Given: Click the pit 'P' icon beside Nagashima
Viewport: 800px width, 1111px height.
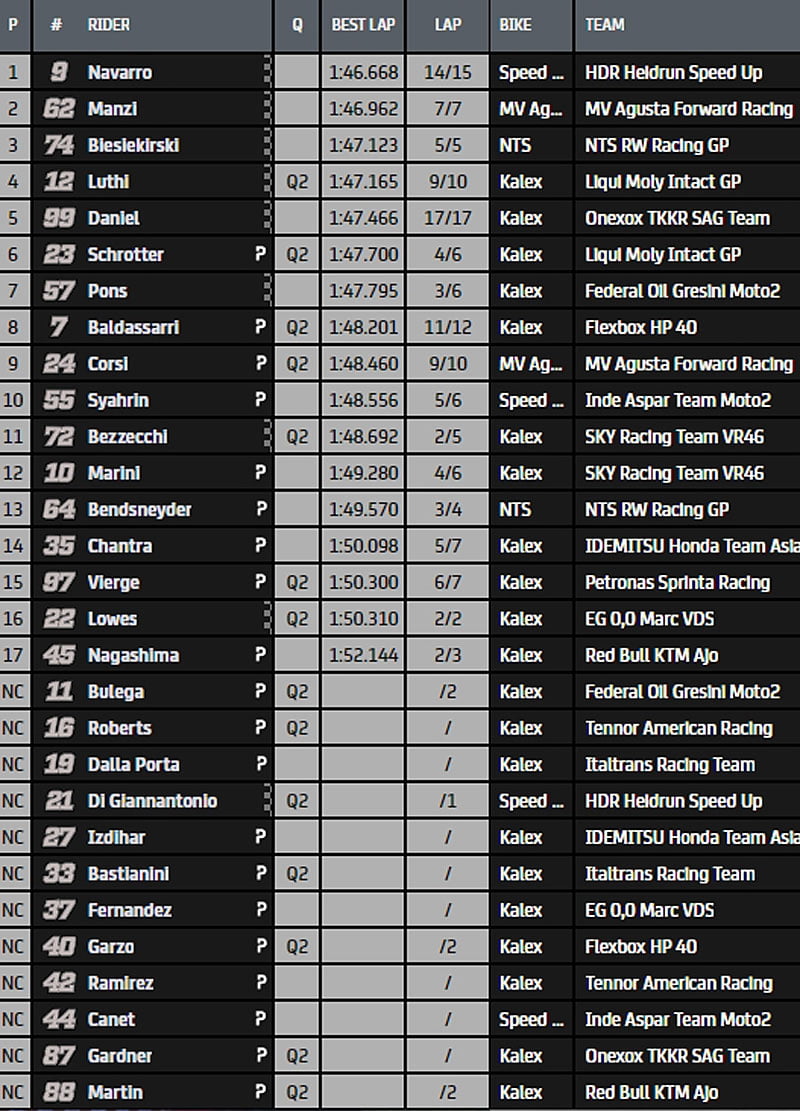Looking at the screenshot, I should pyautogui.click(x=261, y=655).
